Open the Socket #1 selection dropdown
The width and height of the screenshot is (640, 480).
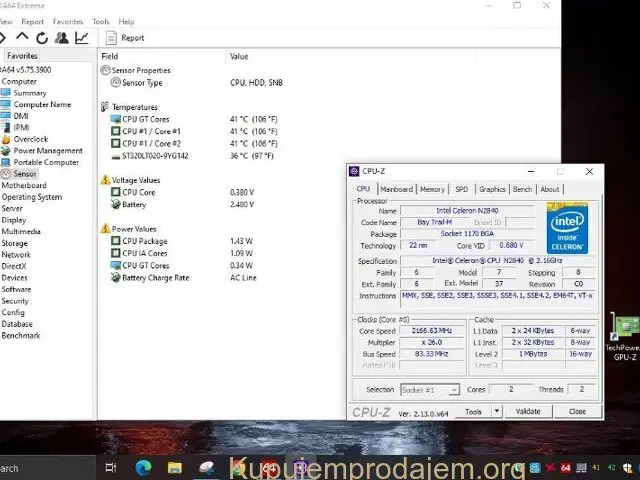[x=429, y=390]
